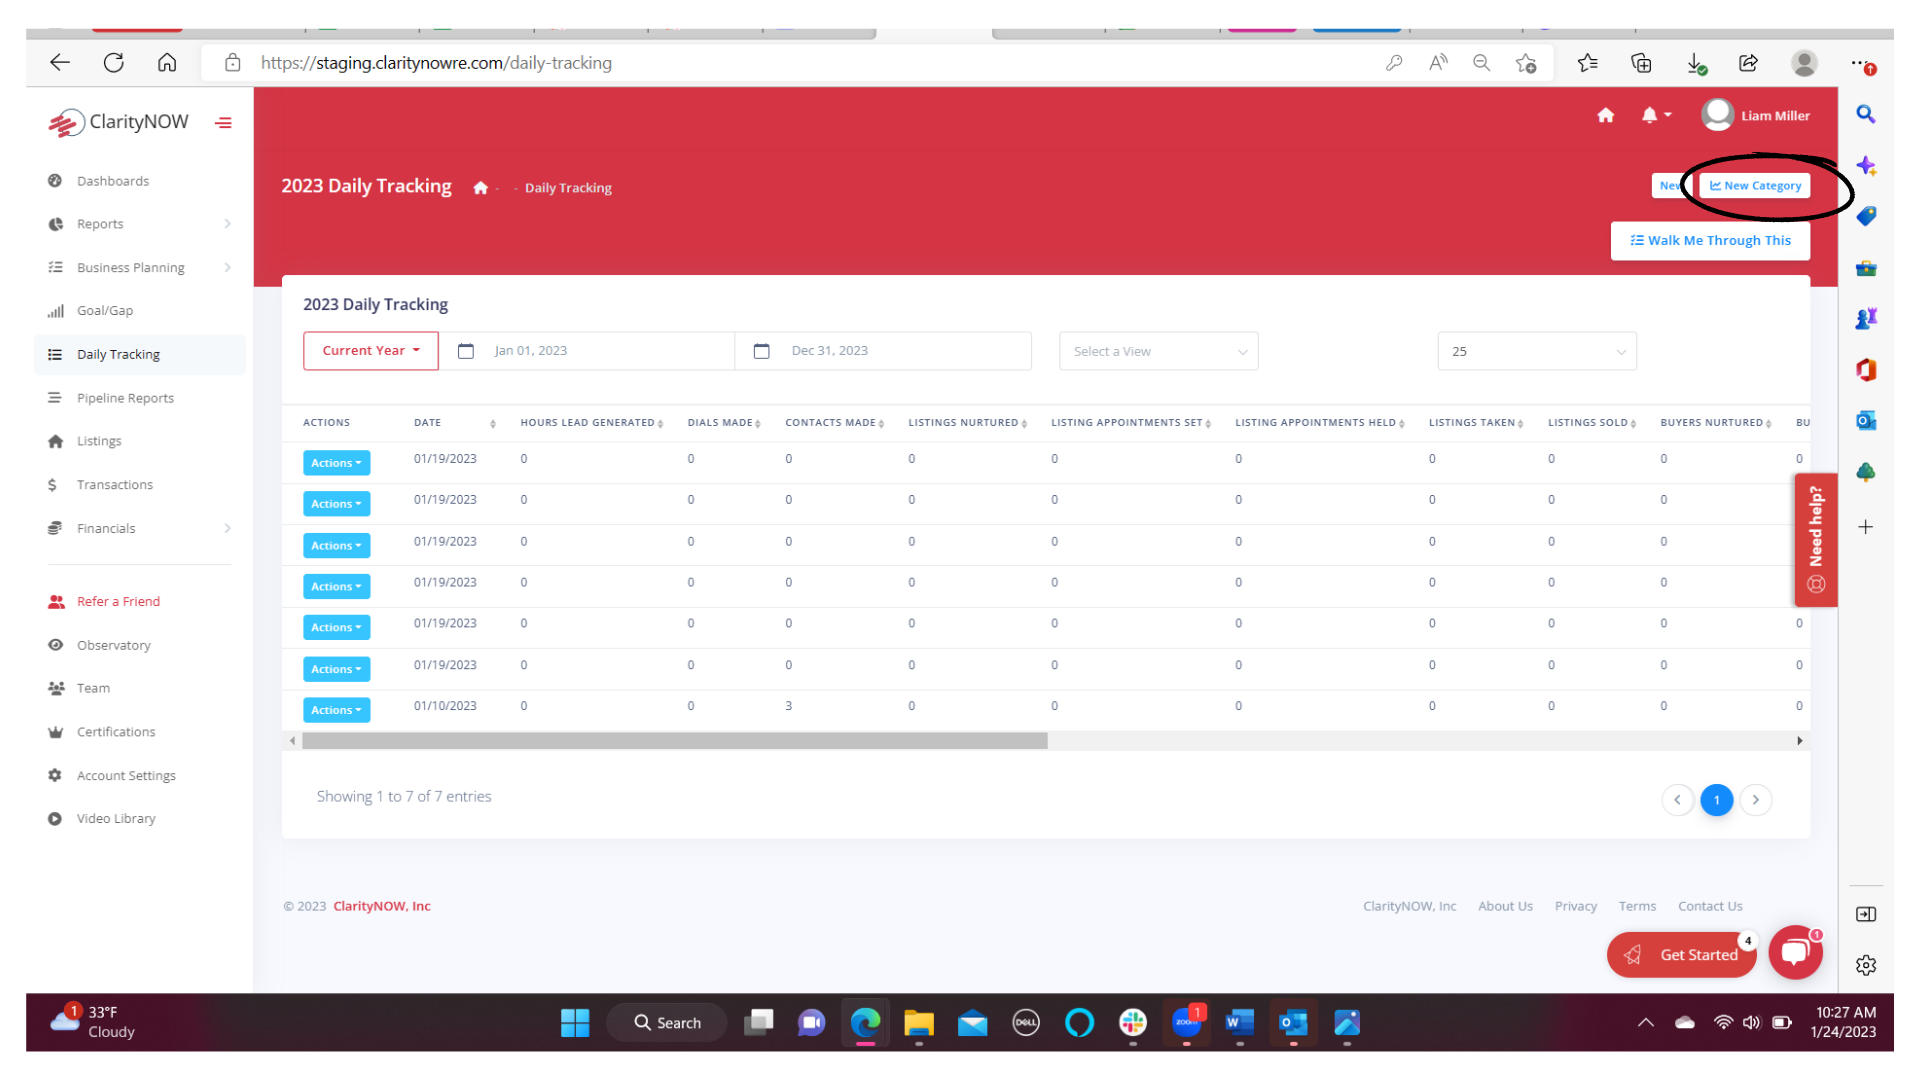Open the About Us footer link
The width and height of the screenshot is (1920, 1080).
[1505, 906]
